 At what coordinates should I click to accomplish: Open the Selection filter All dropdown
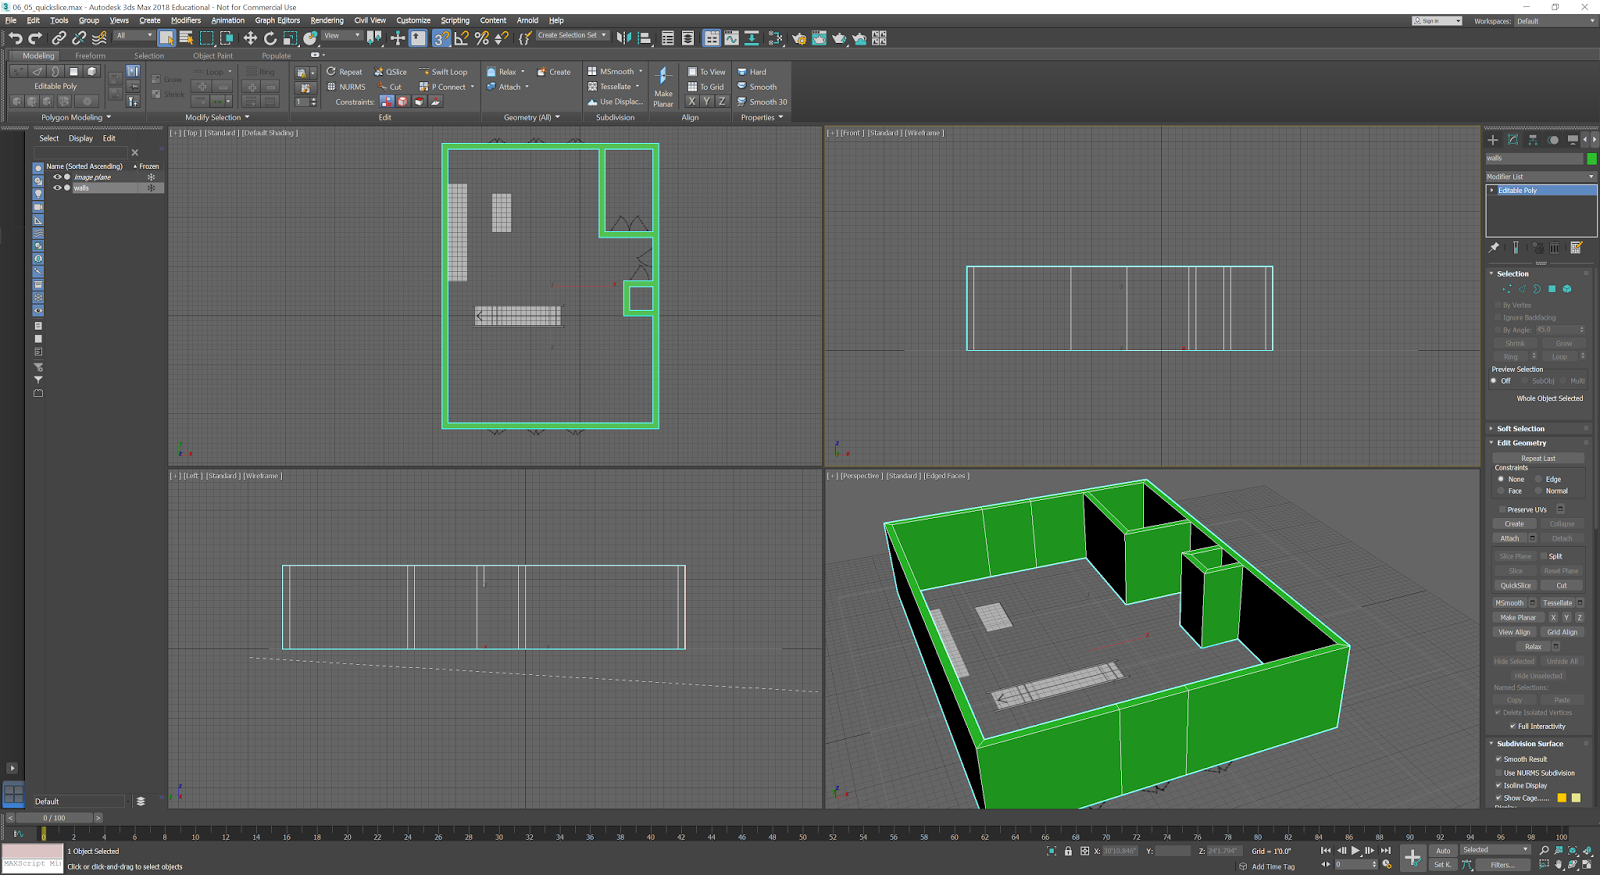pos(133,35)
